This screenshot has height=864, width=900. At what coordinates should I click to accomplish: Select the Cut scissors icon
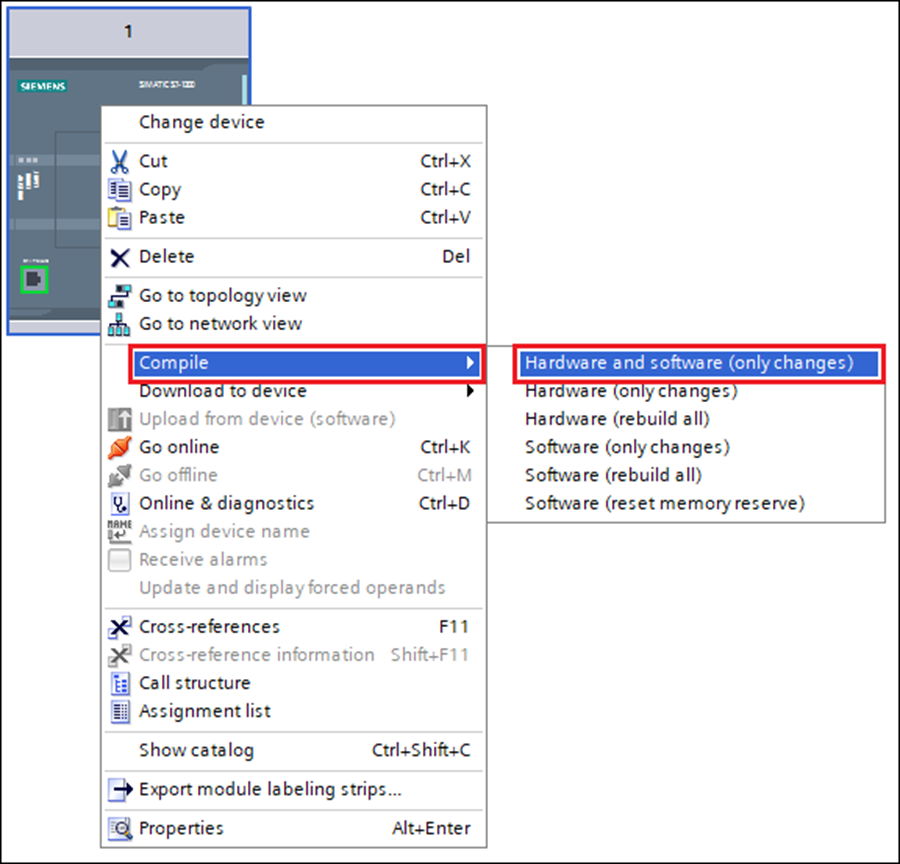point(118,161)
